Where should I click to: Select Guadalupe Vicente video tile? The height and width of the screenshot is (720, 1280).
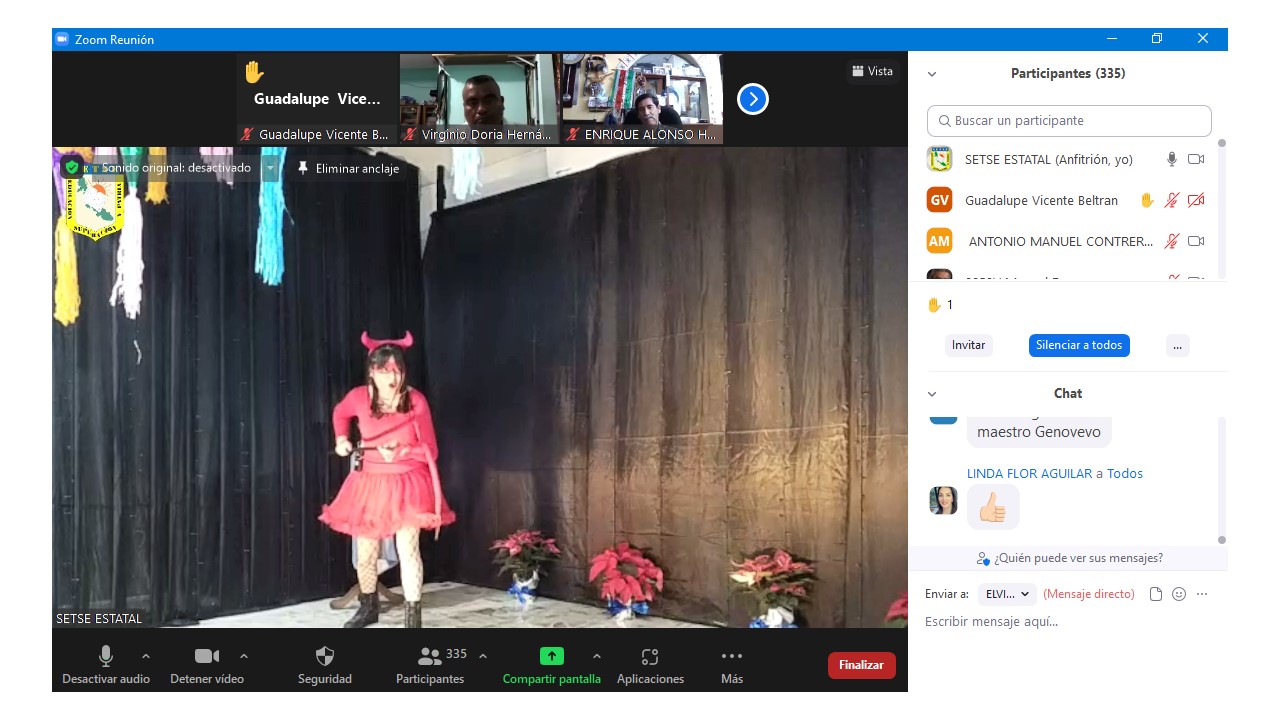317,99
